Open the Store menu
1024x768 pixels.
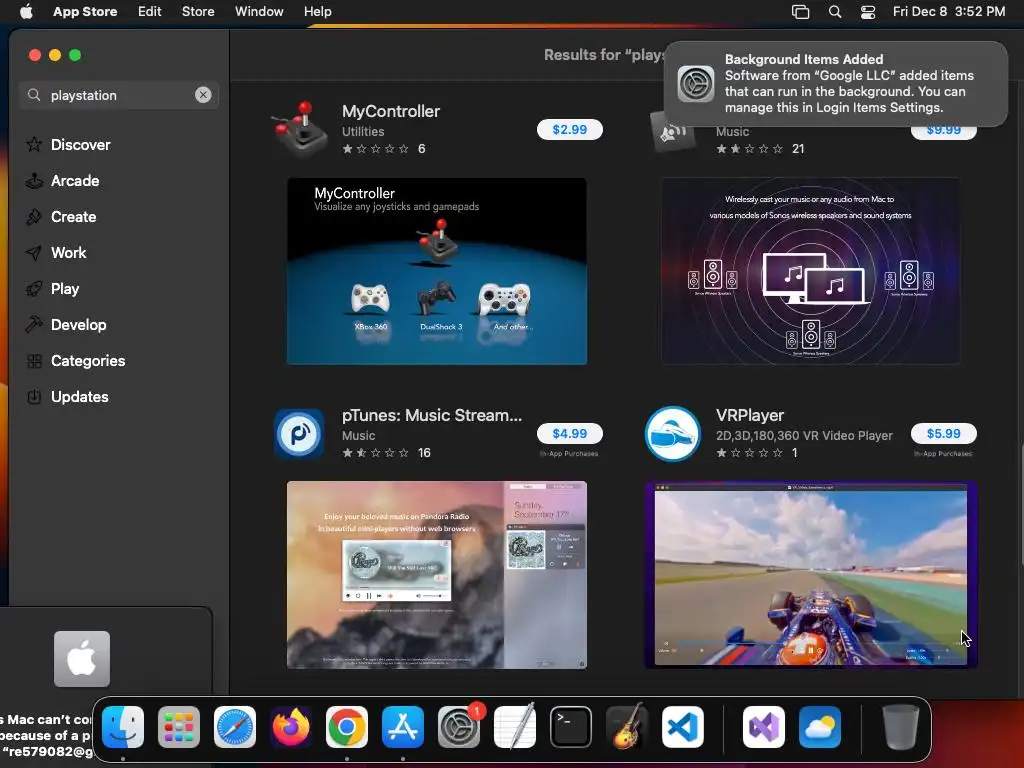pyautogui.click(x=198, y=11)
